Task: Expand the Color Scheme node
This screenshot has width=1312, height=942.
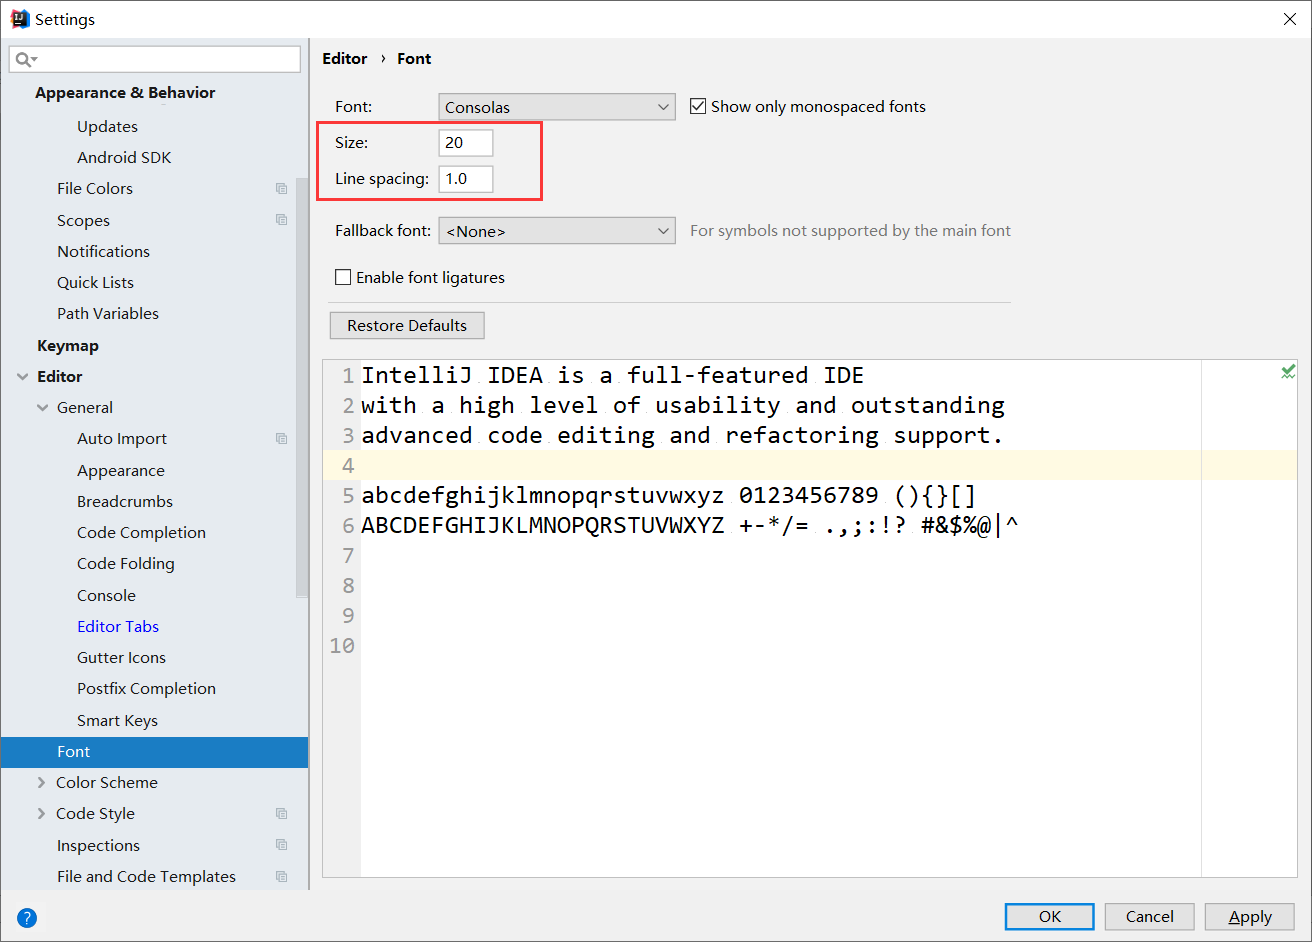Action: (42, 782)
